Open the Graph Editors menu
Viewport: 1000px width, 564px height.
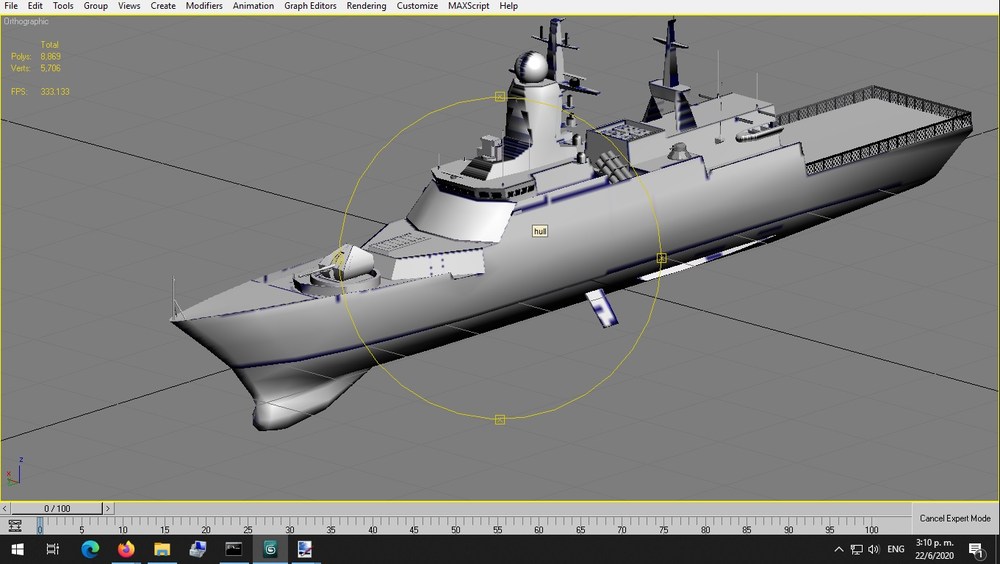tap(310, 6)
